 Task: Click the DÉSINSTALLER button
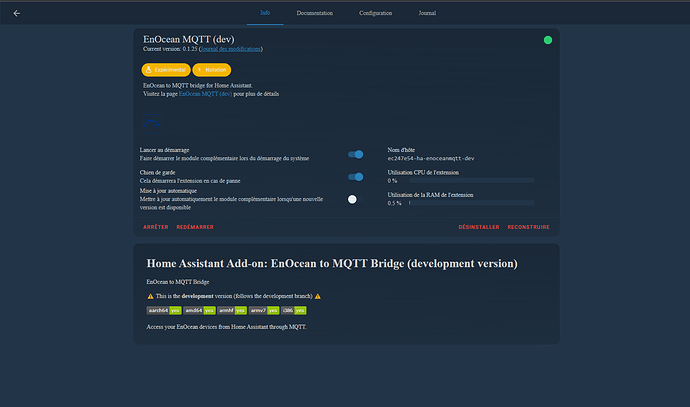pyautogui.click(x=478, y=227)
